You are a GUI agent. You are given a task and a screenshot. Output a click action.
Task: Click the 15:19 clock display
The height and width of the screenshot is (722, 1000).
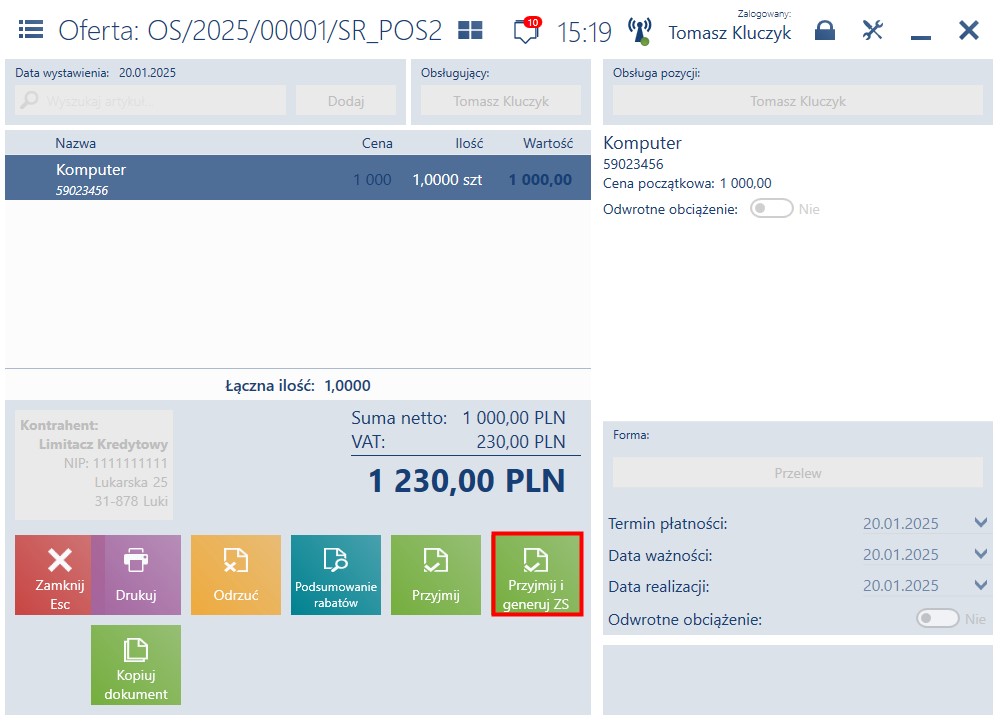pos(584,32)
